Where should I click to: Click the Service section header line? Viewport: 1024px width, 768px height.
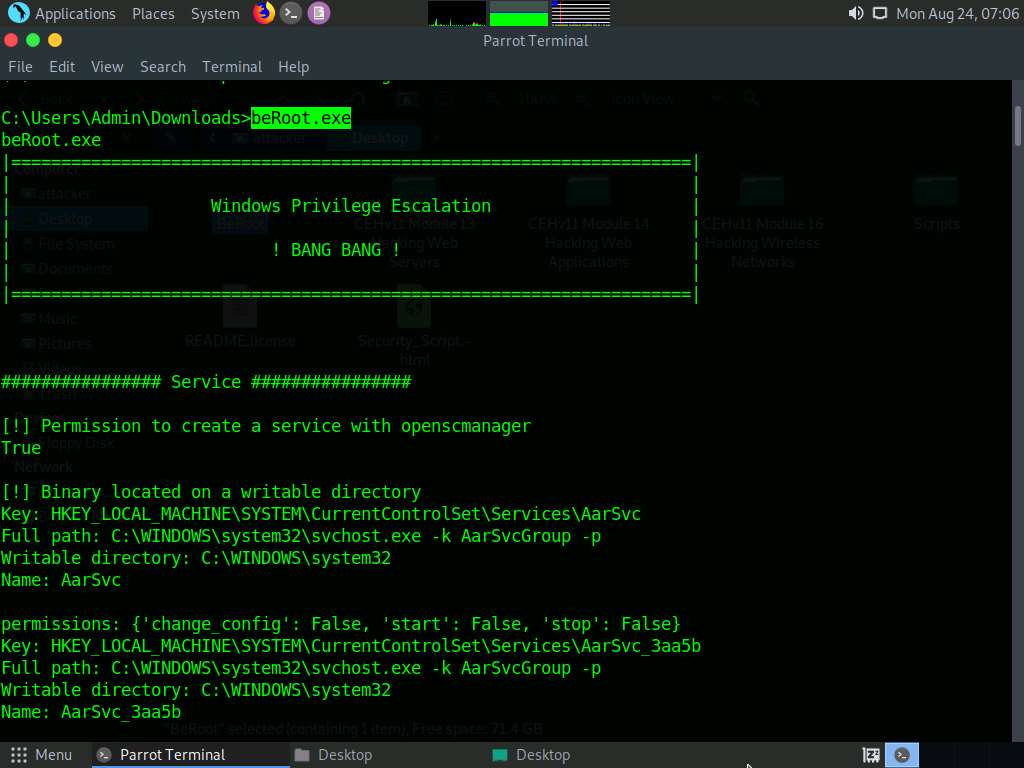pos(206,382)
